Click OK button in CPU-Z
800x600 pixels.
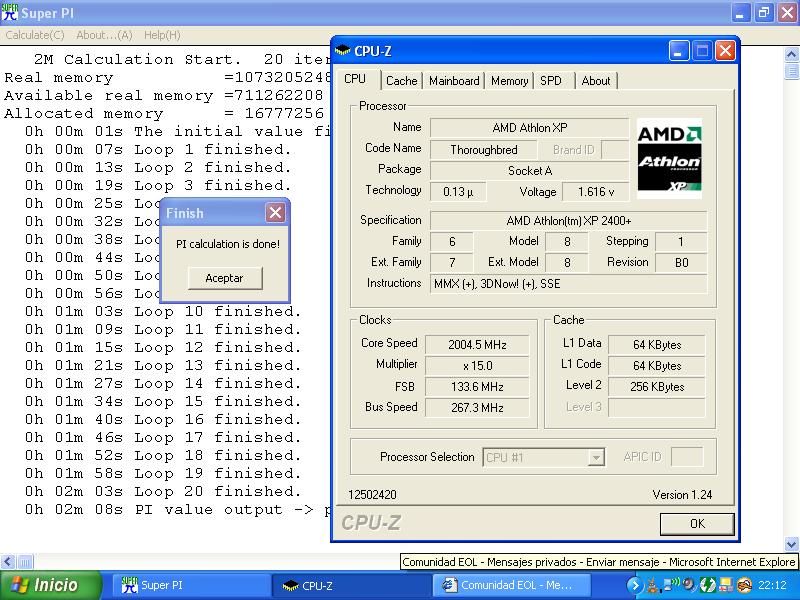[x=697, y=523]
